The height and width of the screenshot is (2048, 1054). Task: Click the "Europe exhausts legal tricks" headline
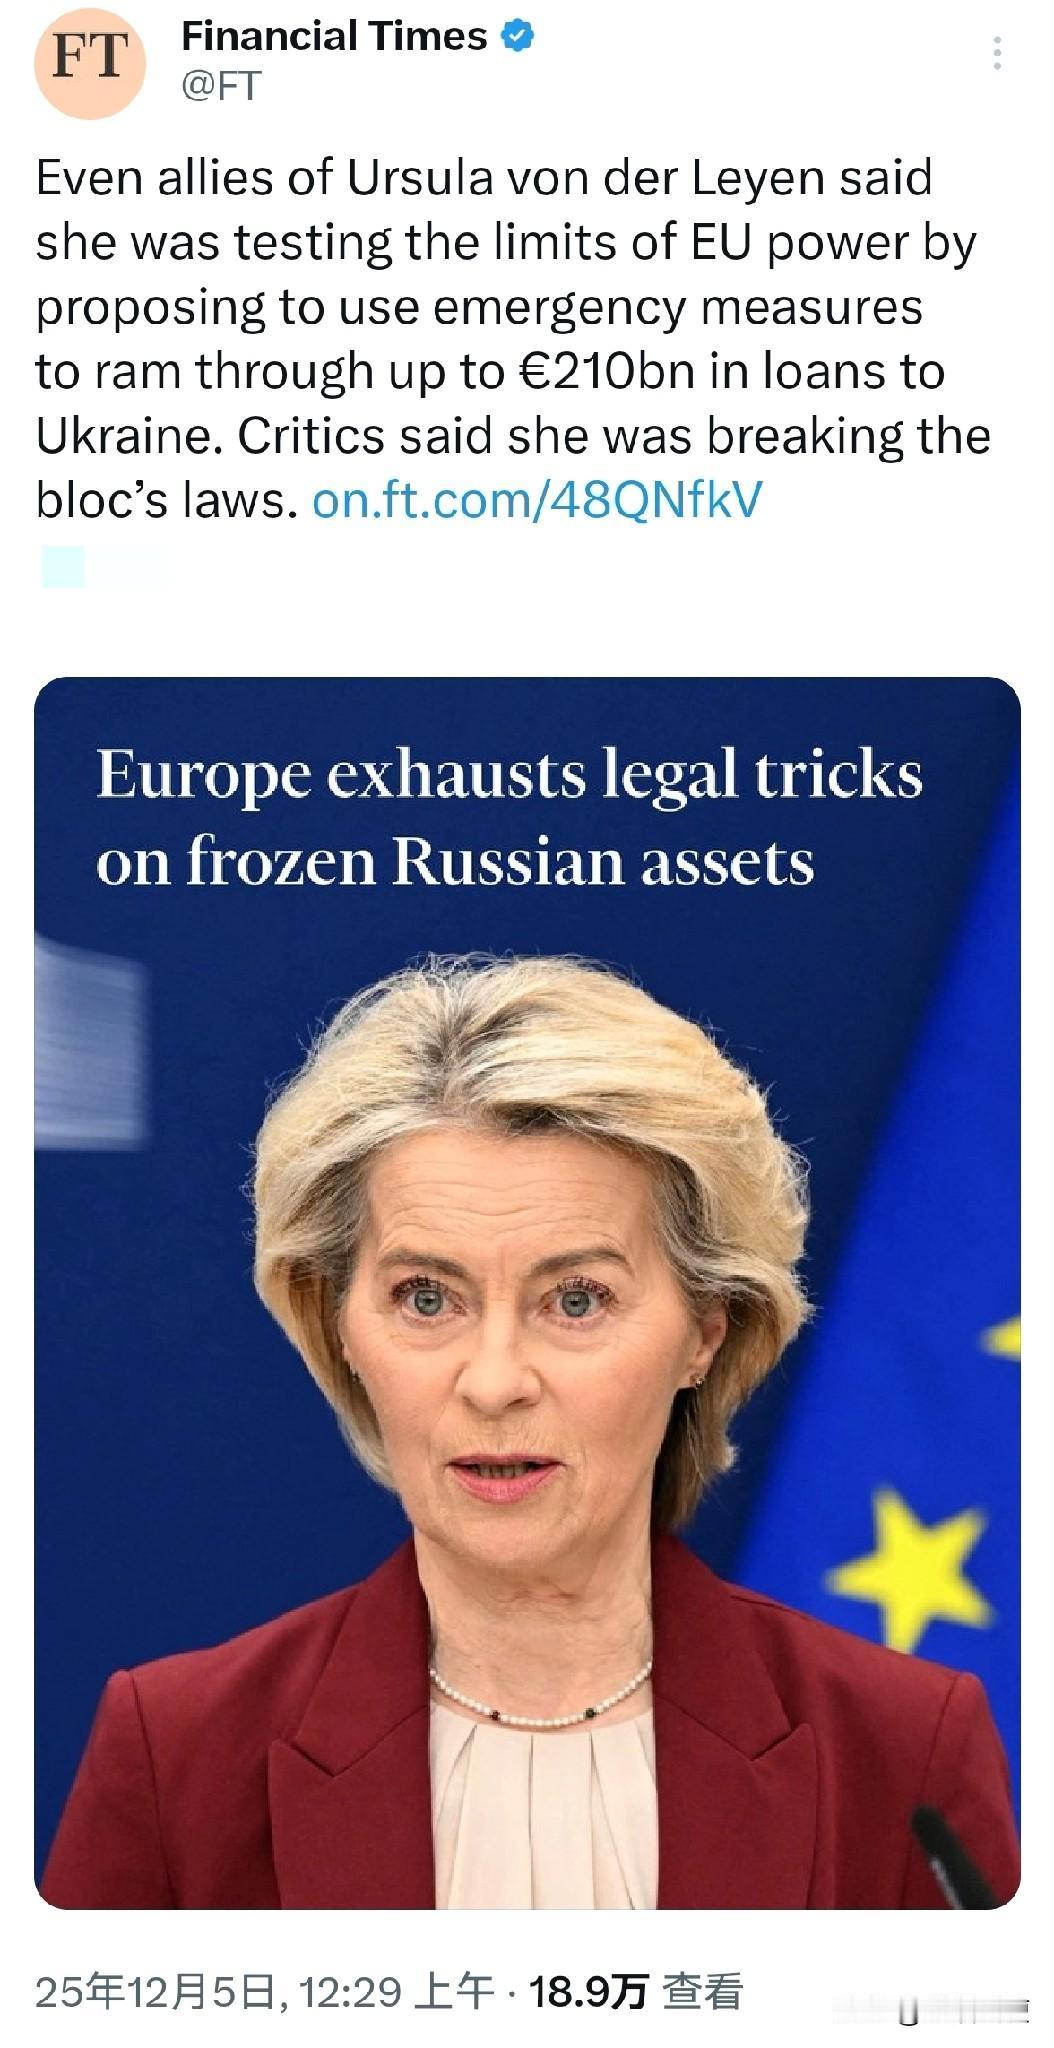point(509,776)
